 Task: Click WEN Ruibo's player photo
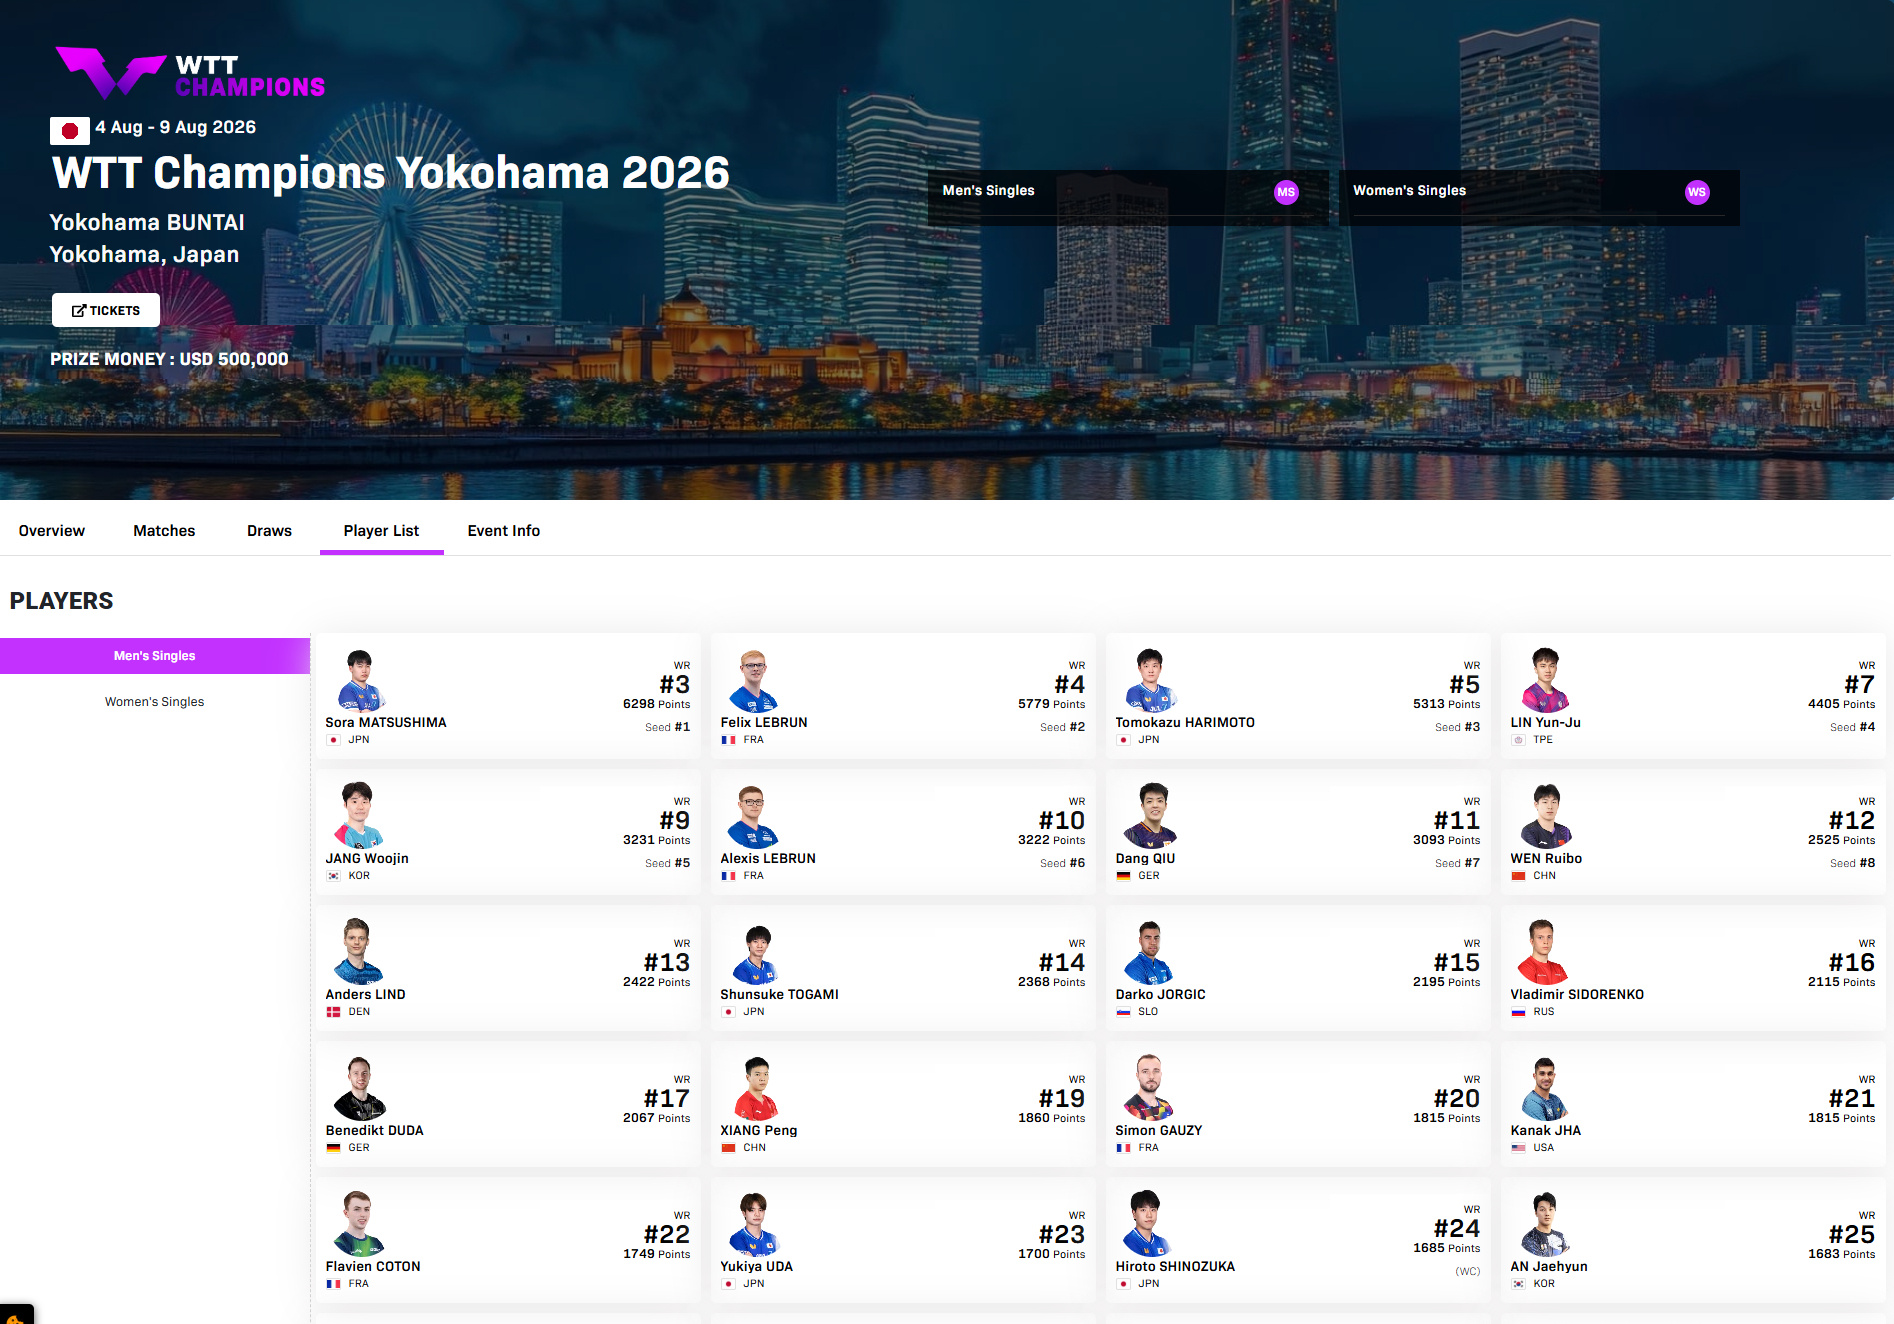(1546, 816)
